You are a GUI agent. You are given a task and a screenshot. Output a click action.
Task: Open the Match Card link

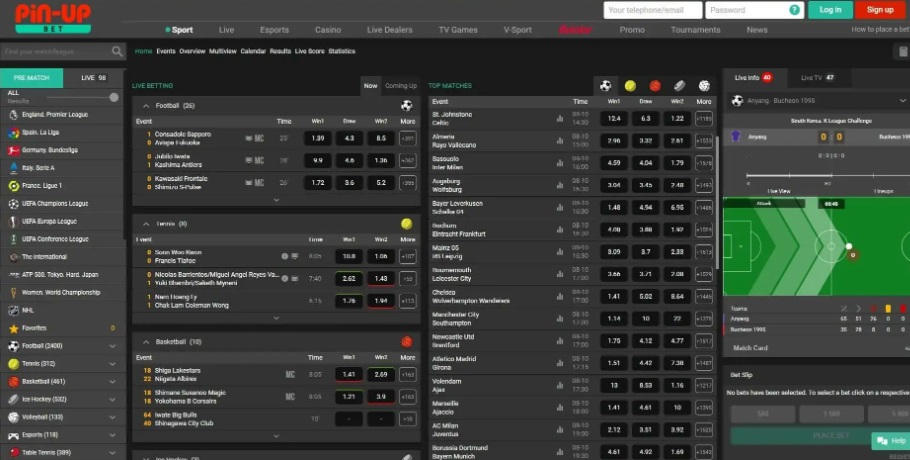pyautogui.click(x=750, y=348)
